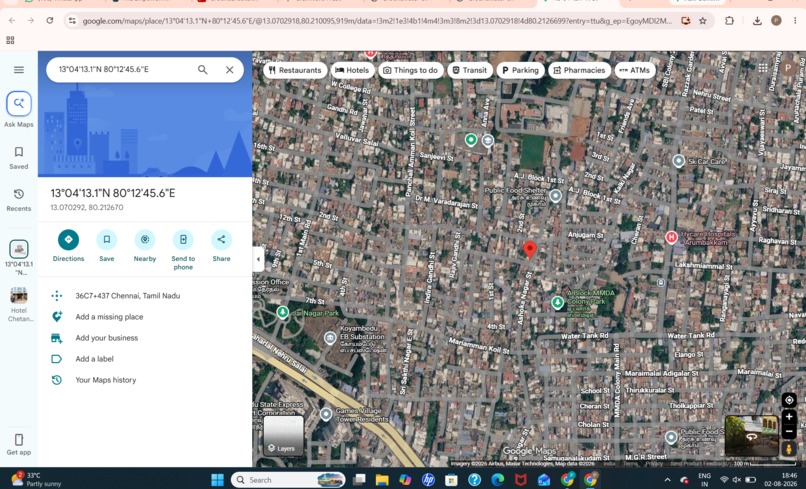Click the search magnifier icon in the search box
The image size is (806, 489).
pos(203,69)
